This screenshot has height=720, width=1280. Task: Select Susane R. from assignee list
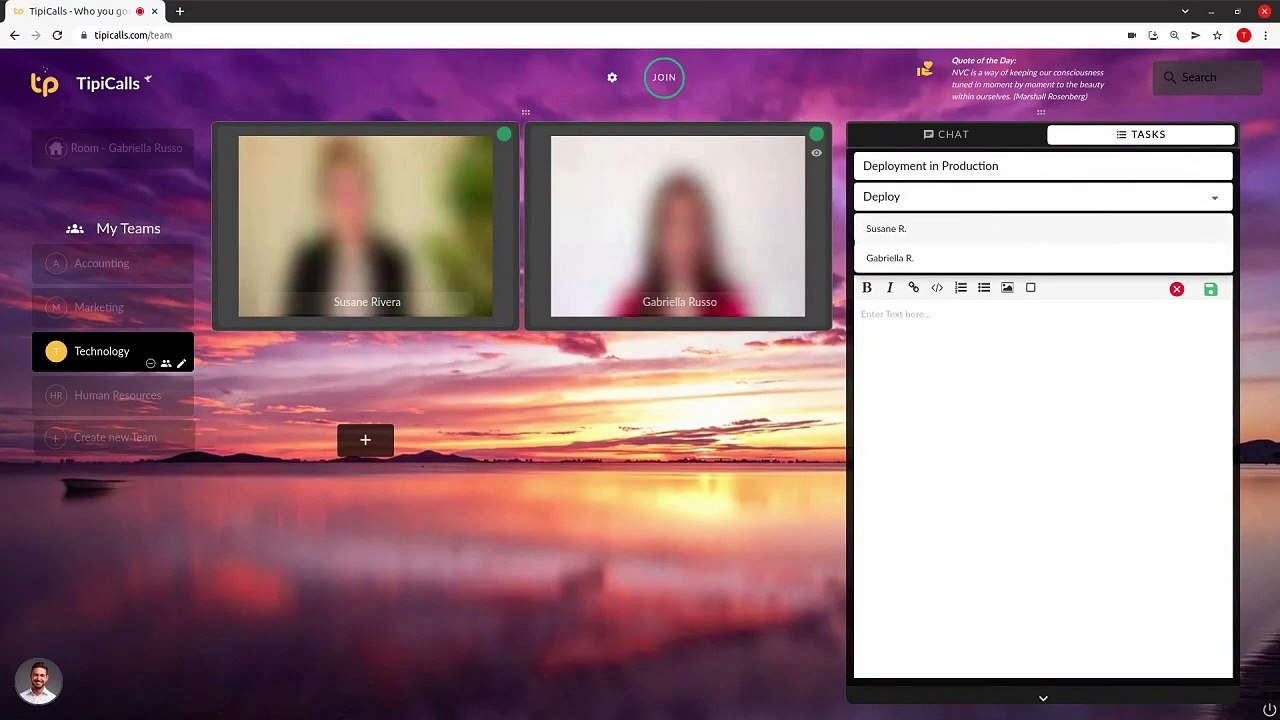(x=1043, y=229)
